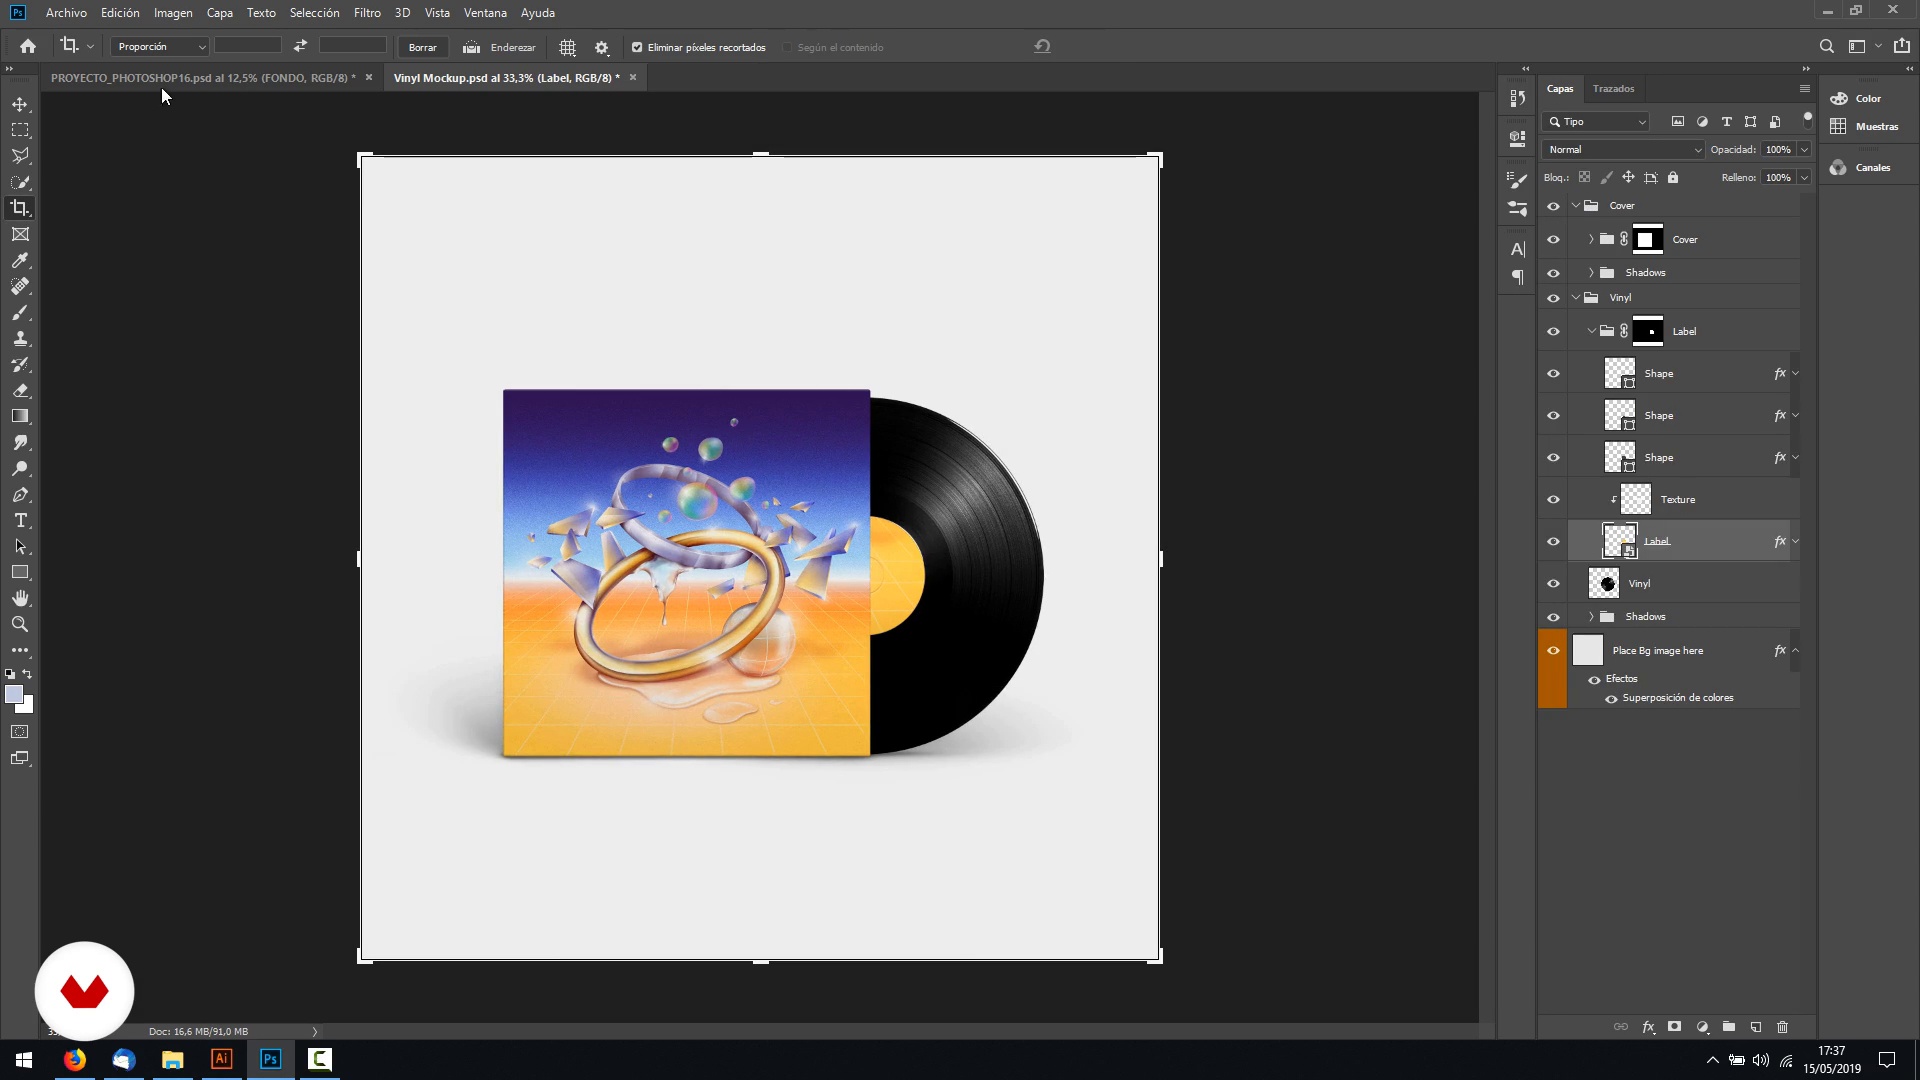Swap width and height crop values
The image size is (1920, 1080).
[x=300, y=46]
